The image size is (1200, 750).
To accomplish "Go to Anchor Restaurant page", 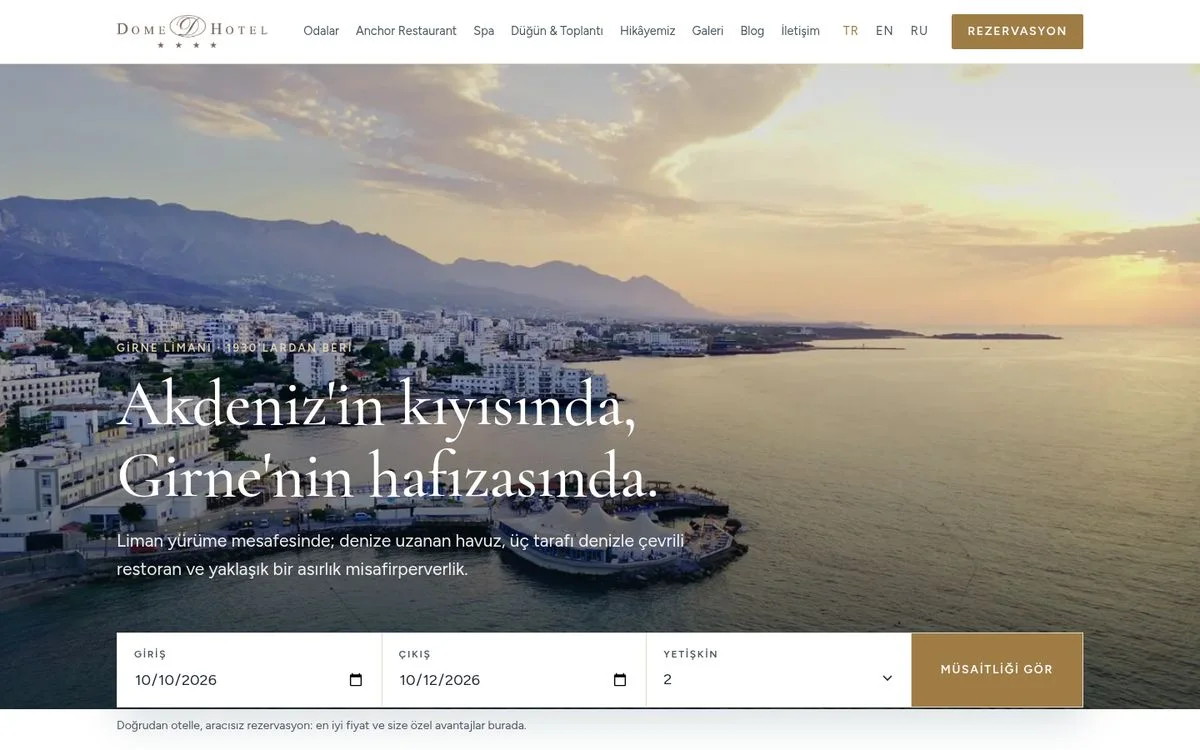I will tap(406, 31).
